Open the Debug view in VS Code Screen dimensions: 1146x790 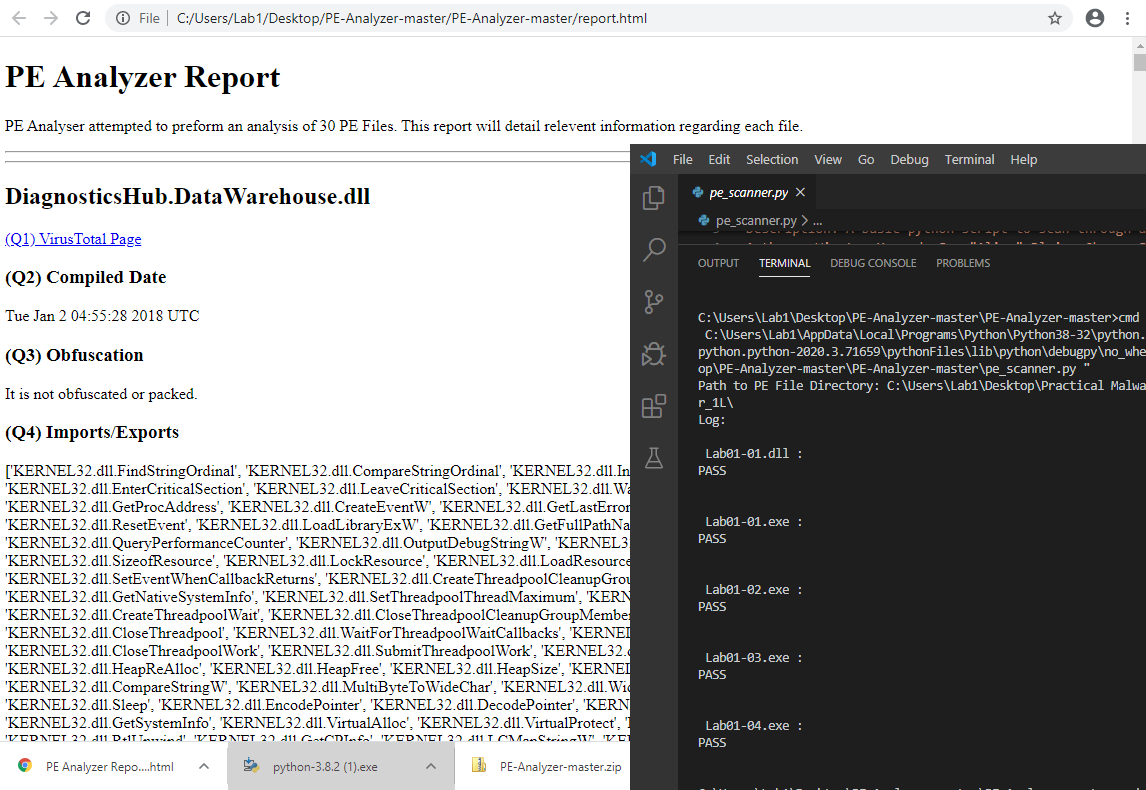click(x=653, y=354)
